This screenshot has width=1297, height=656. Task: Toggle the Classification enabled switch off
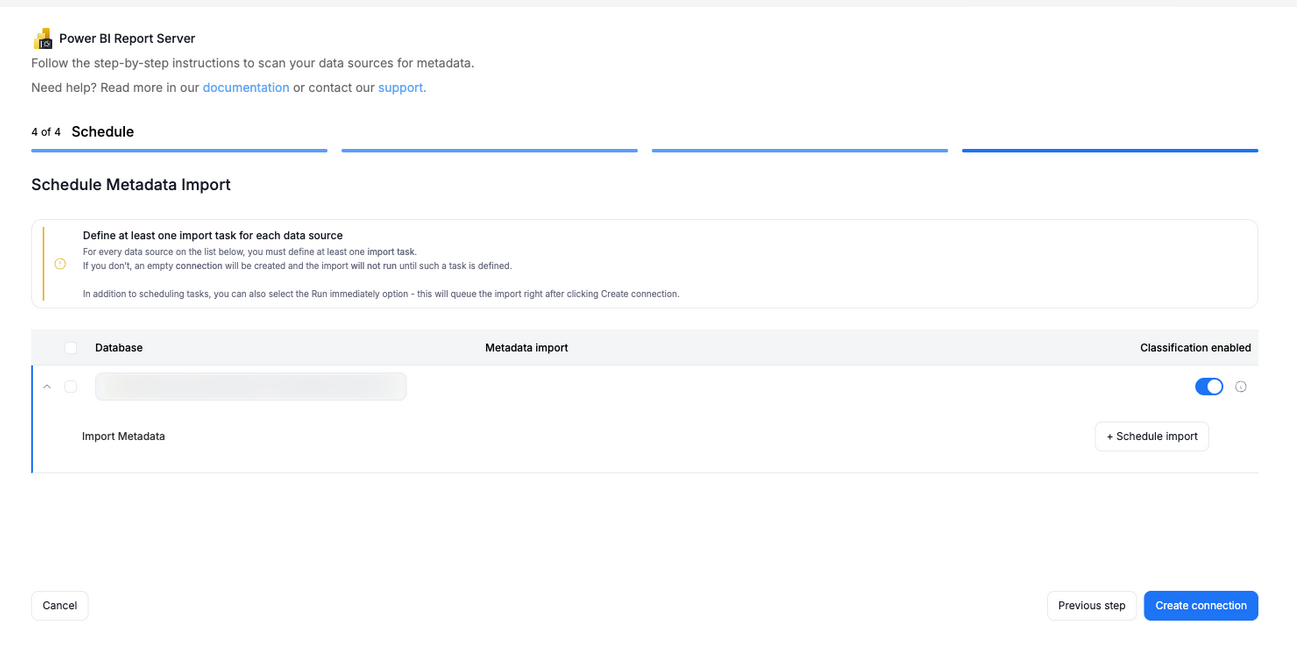point(1209,387)
